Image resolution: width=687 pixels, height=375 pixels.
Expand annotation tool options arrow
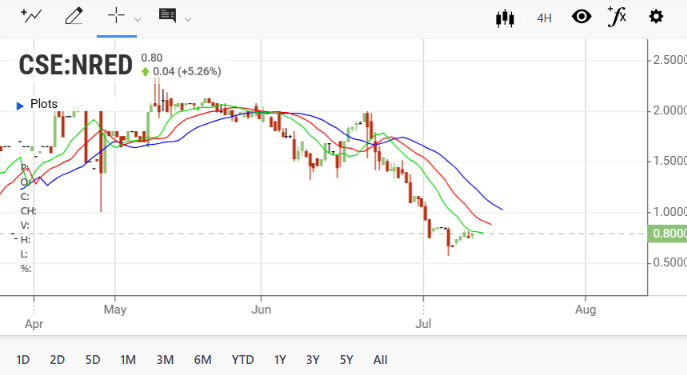(188, 19)
